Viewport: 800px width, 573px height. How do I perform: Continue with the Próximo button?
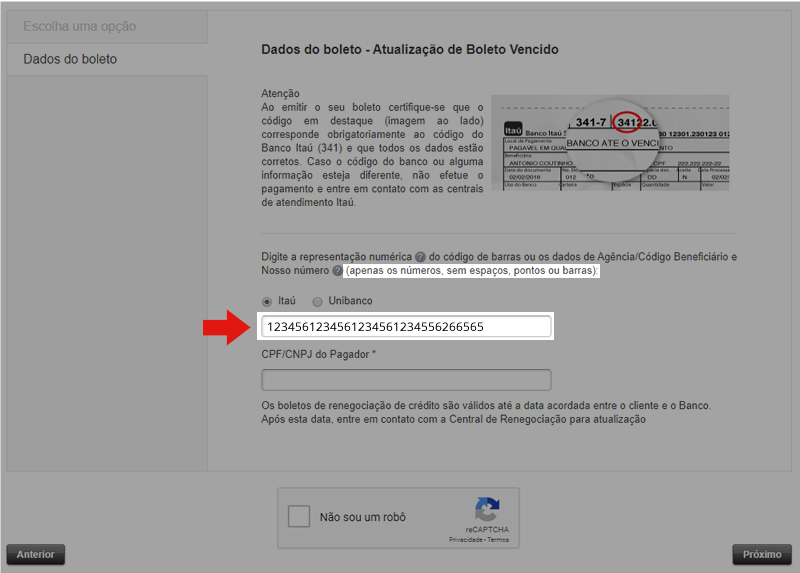pyautogui.click(x=762, y=554)
